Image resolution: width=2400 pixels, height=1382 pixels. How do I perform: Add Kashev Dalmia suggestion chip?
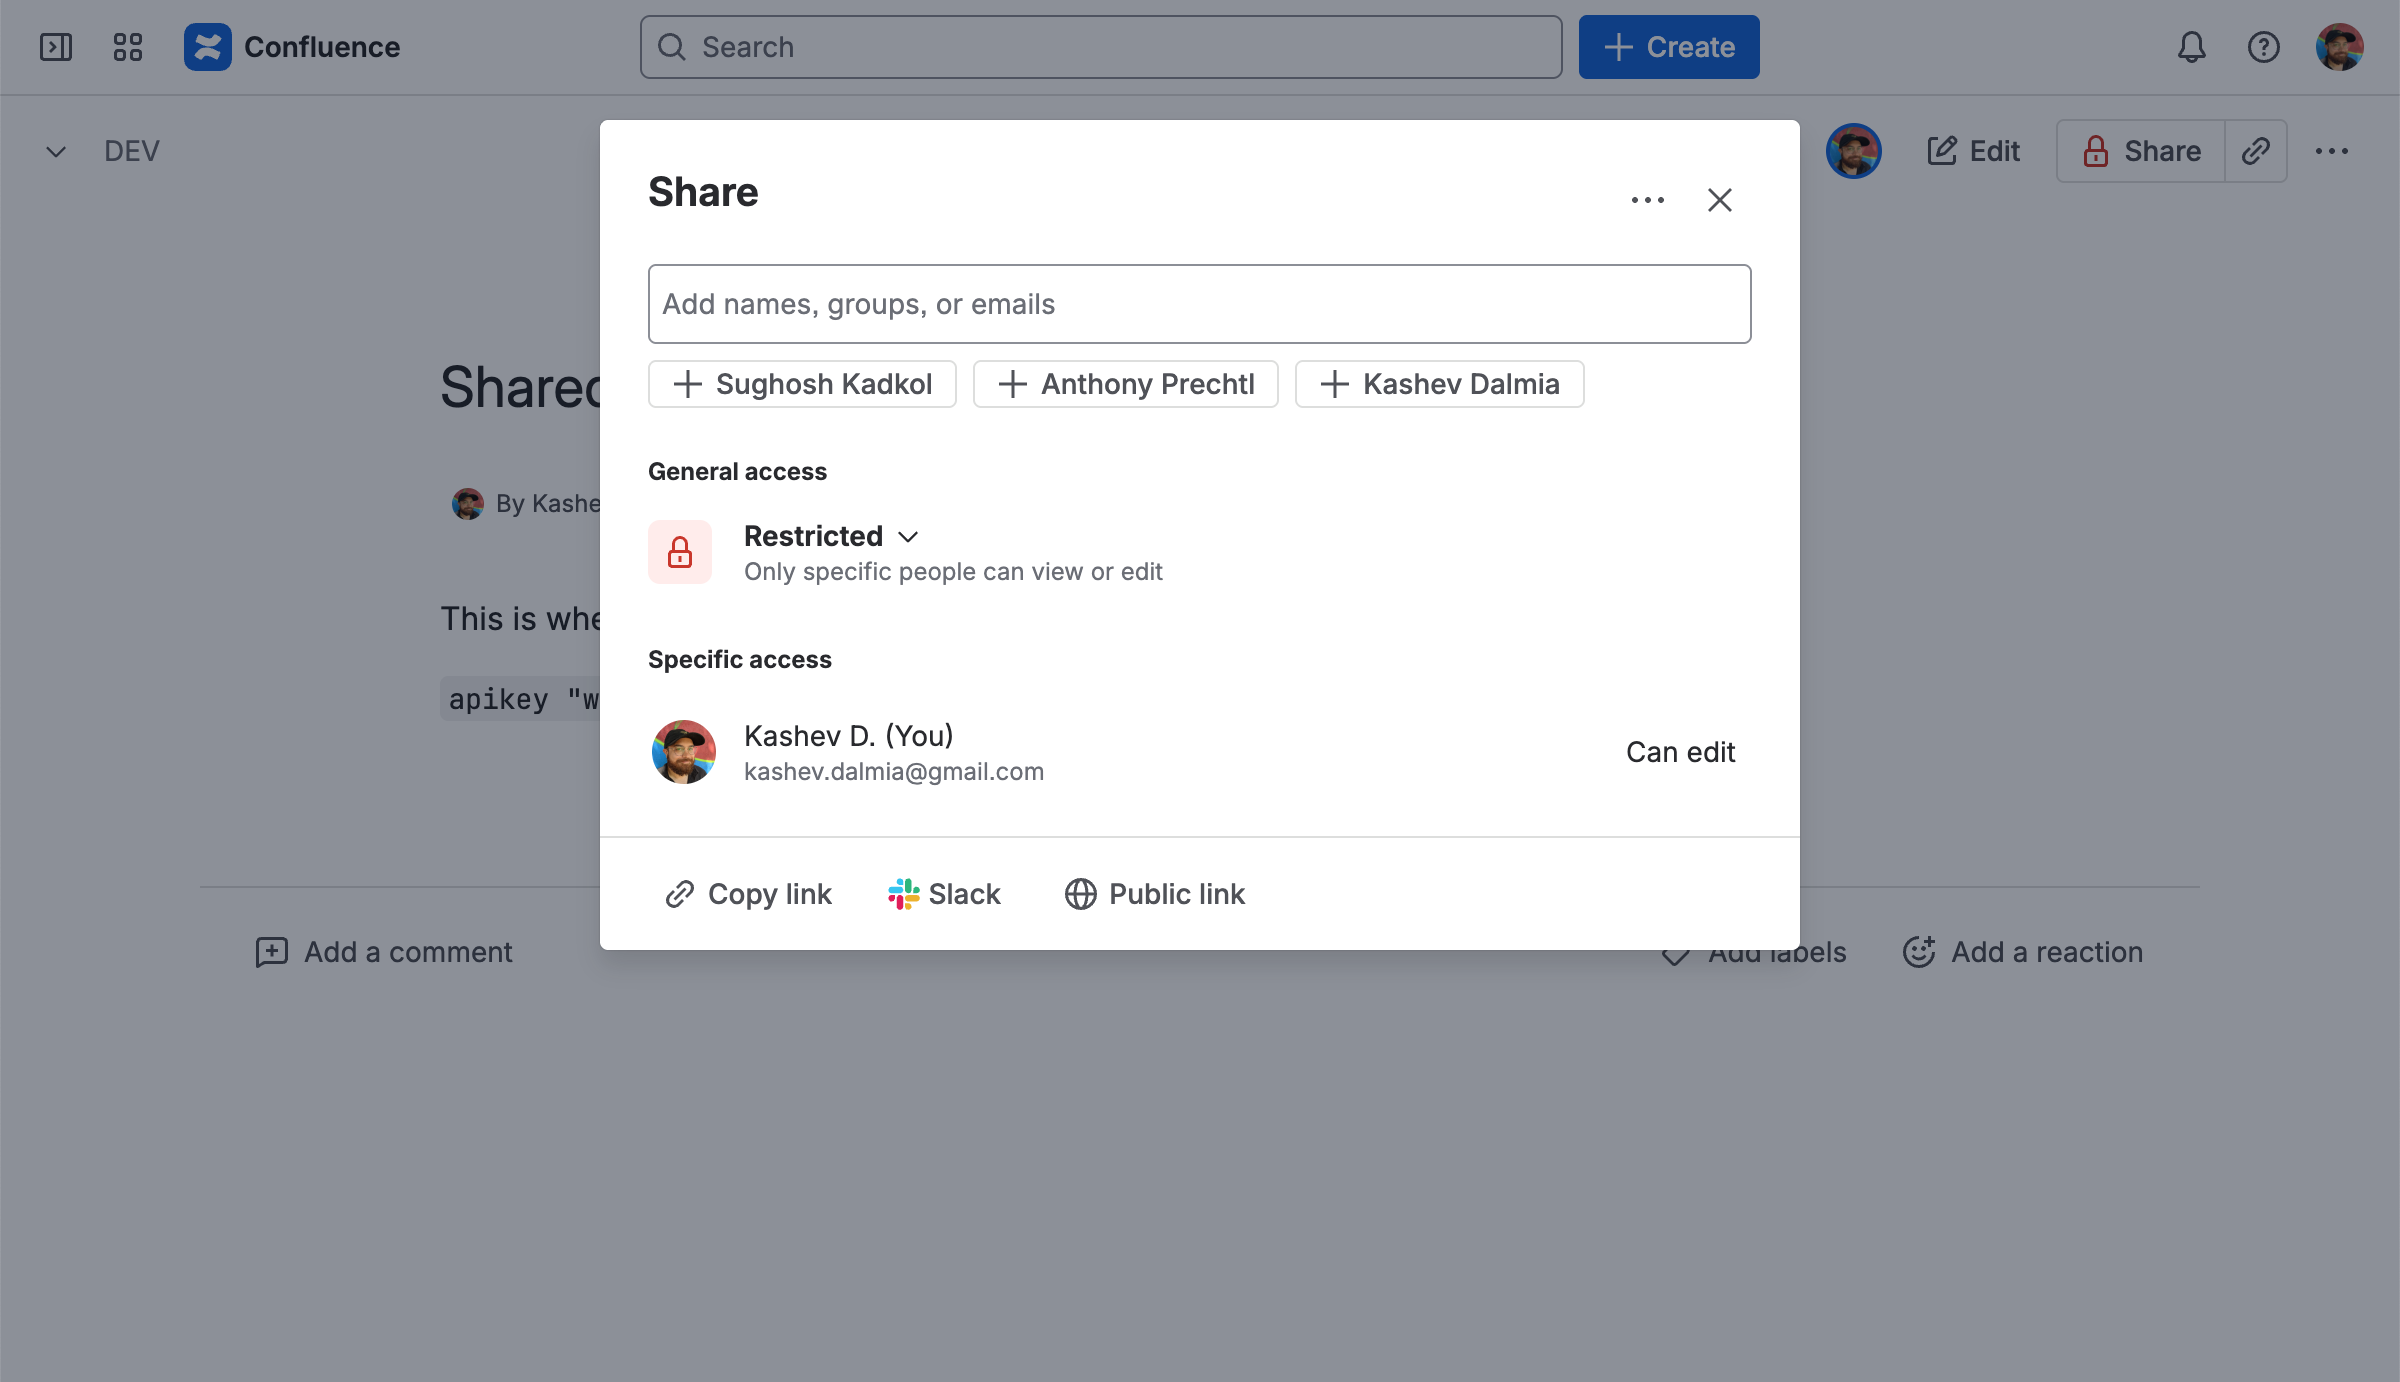click(1439, 384)
